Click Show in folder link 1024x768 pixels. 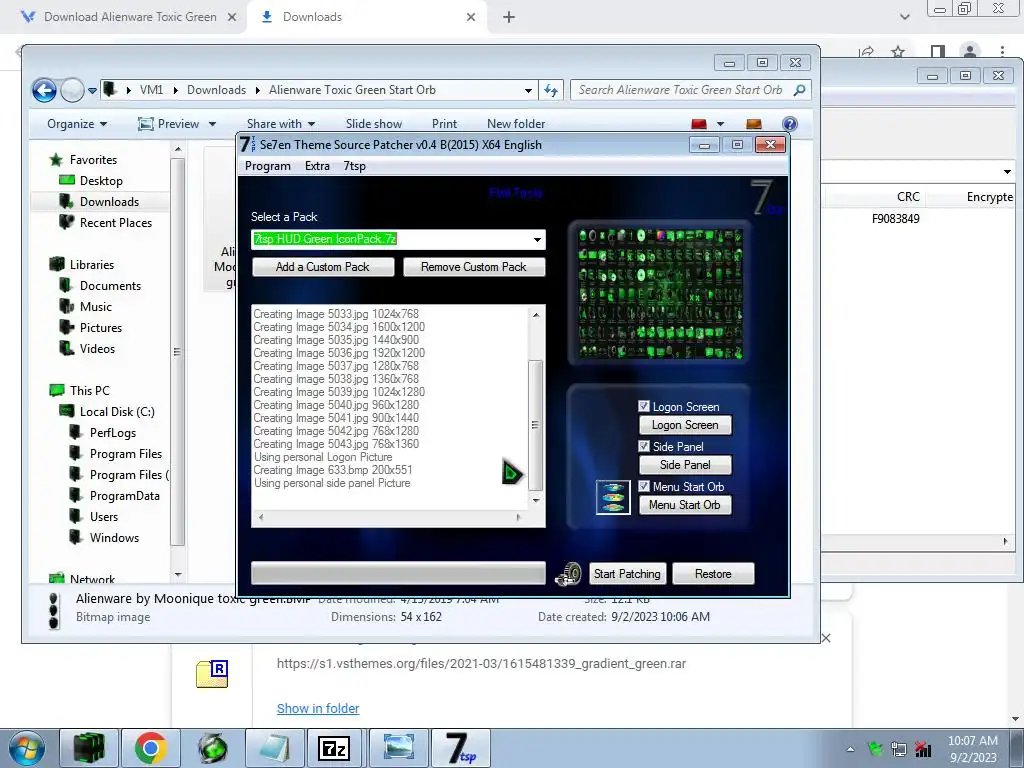[x=318, y=709]
